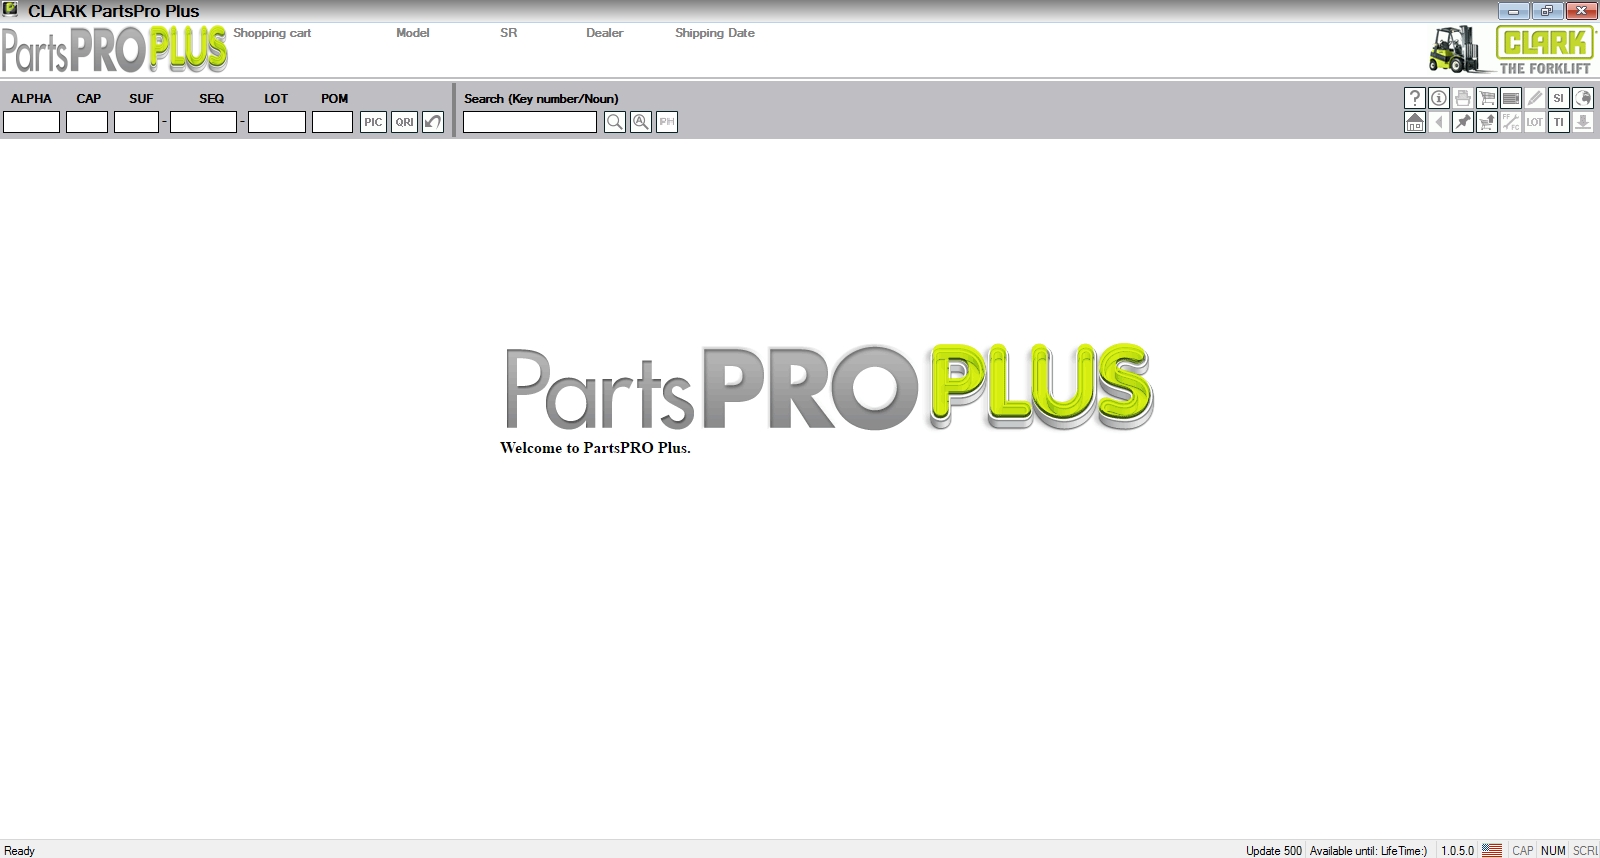
Task: Click the 'Update 500' status bar entry
Action: tap(1274, 851)
